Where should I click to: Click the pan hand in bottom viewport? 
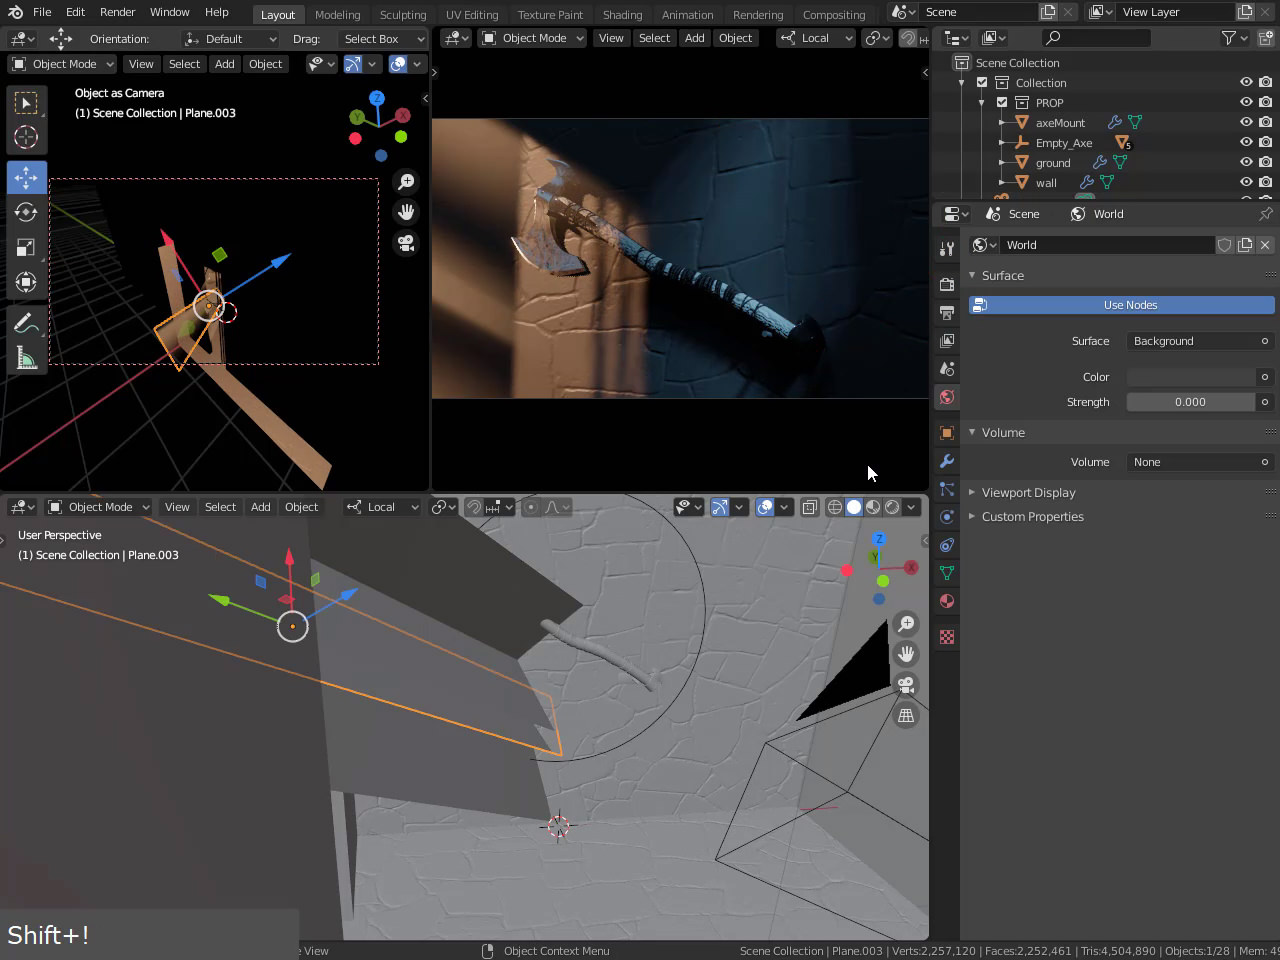906,654
